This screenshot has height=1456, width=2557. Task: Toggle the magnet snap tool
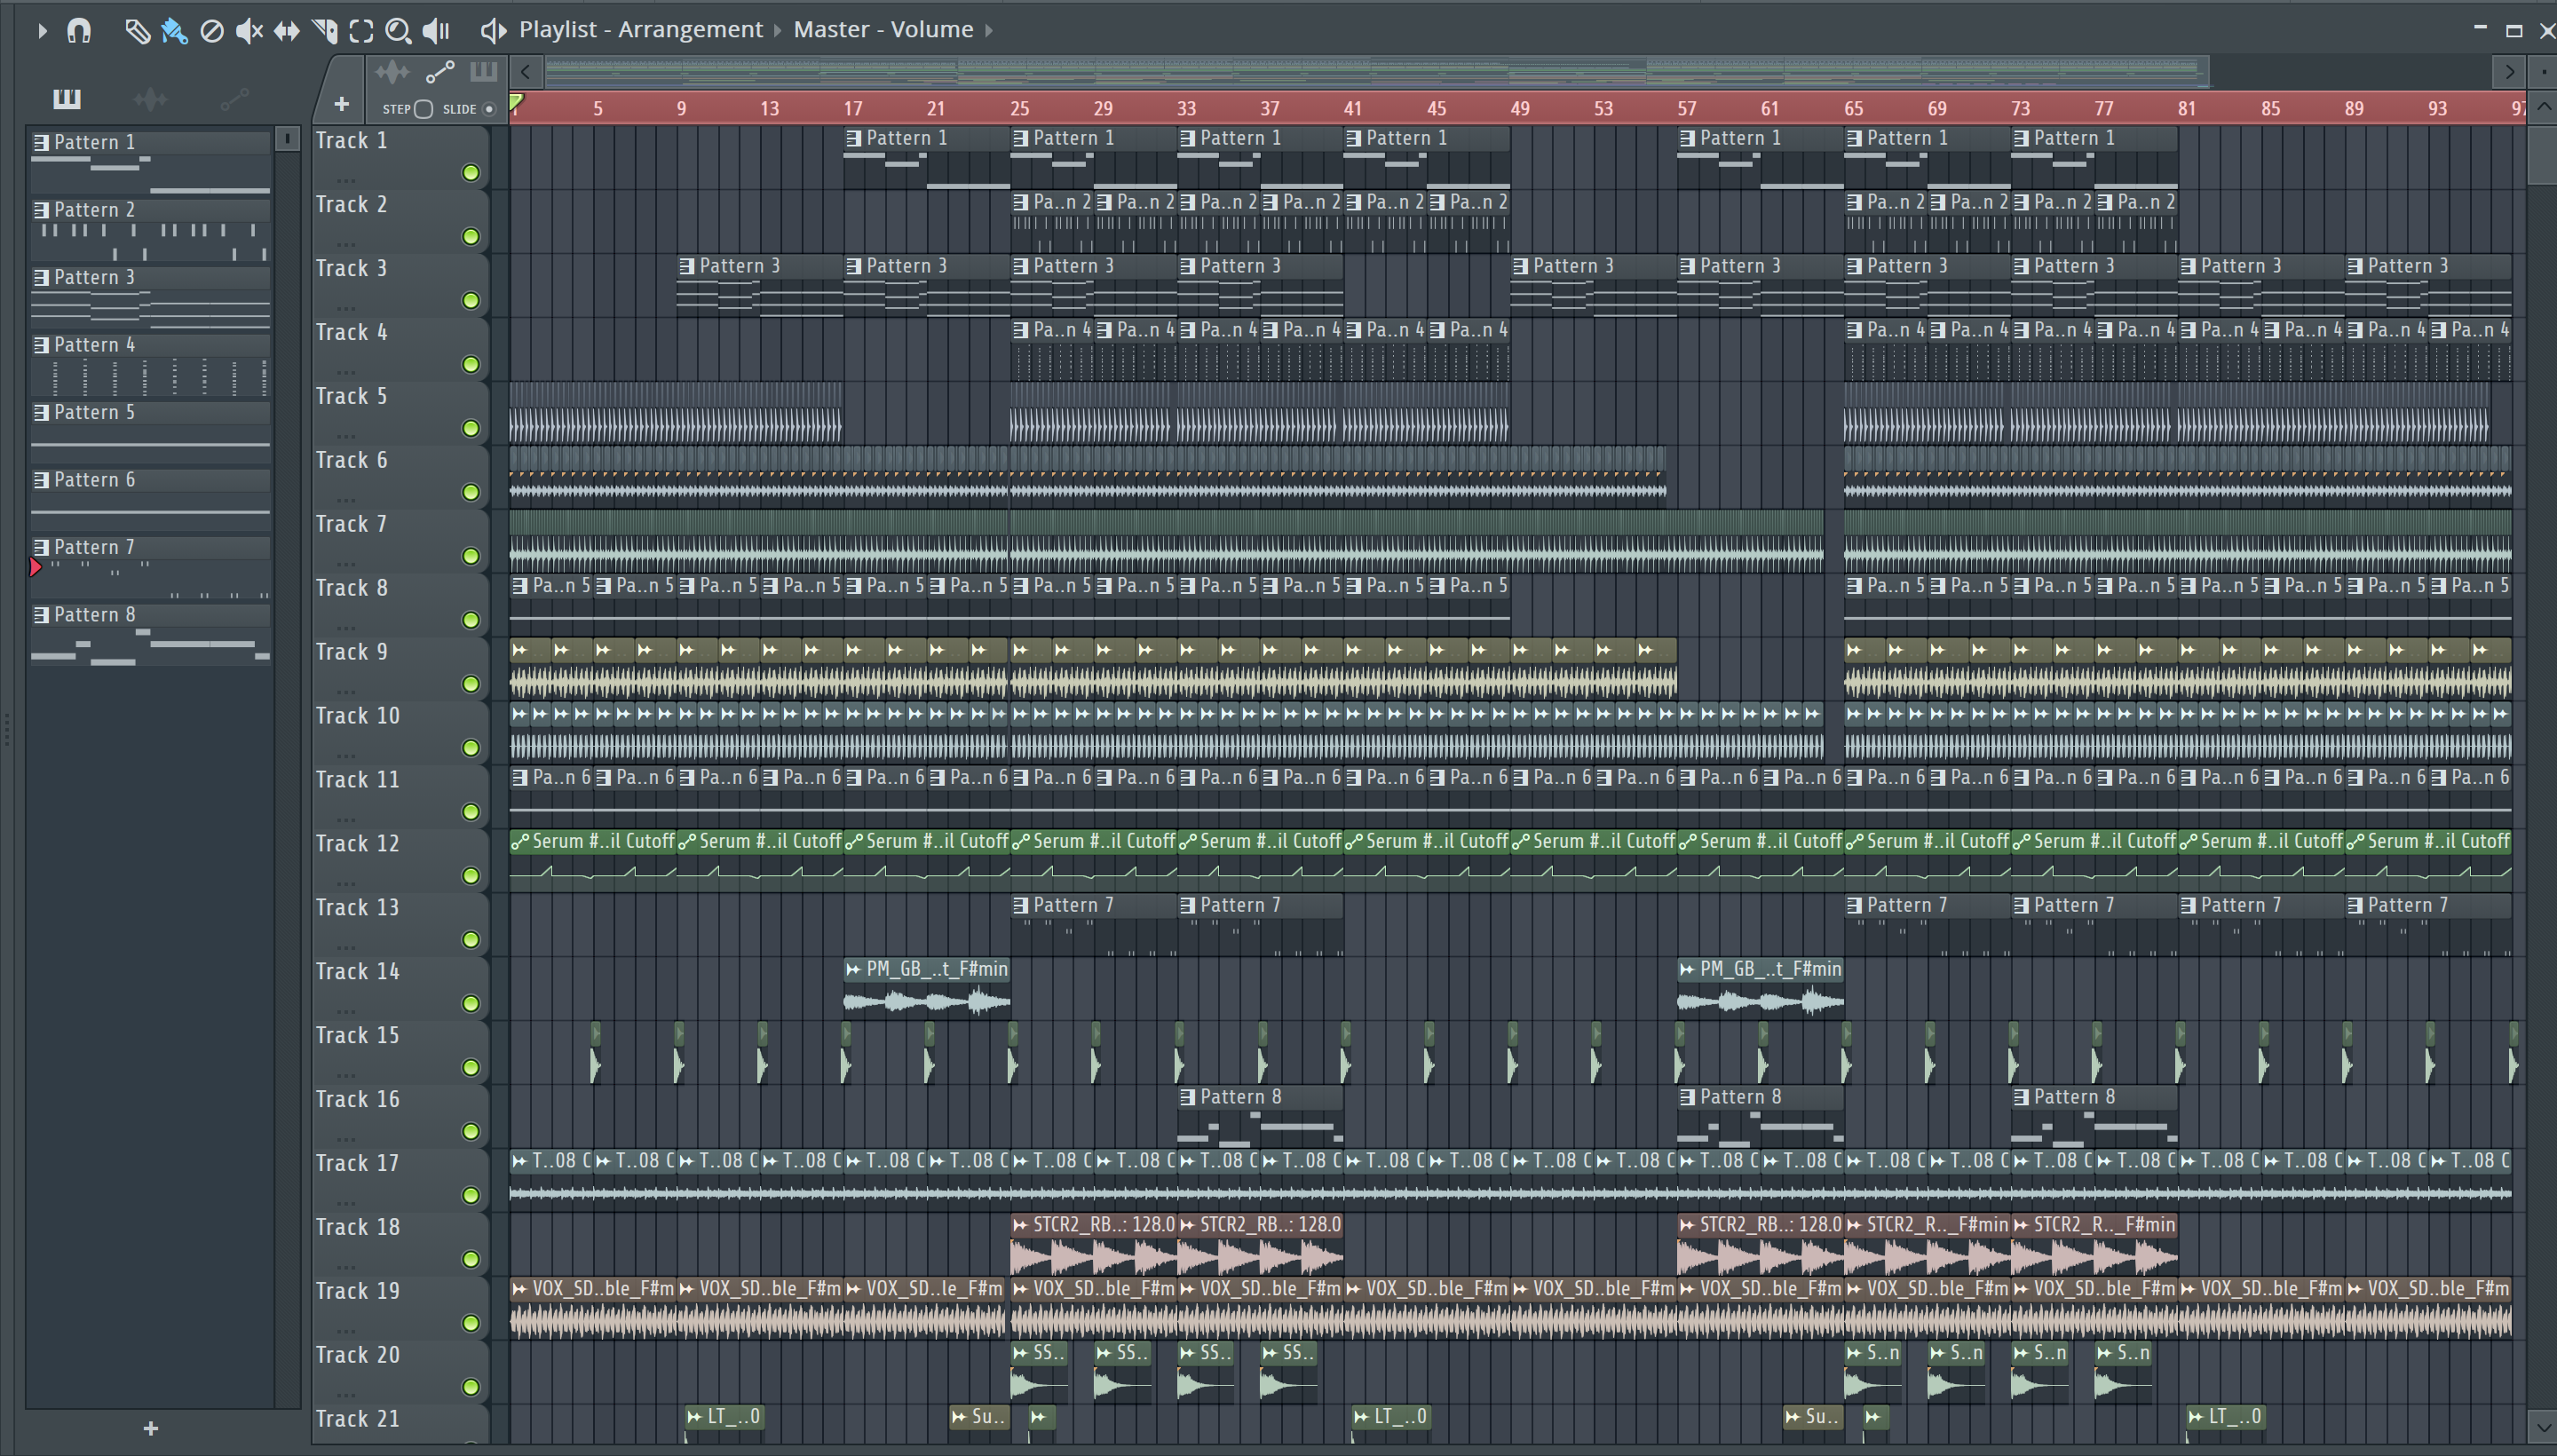point(79,31)
